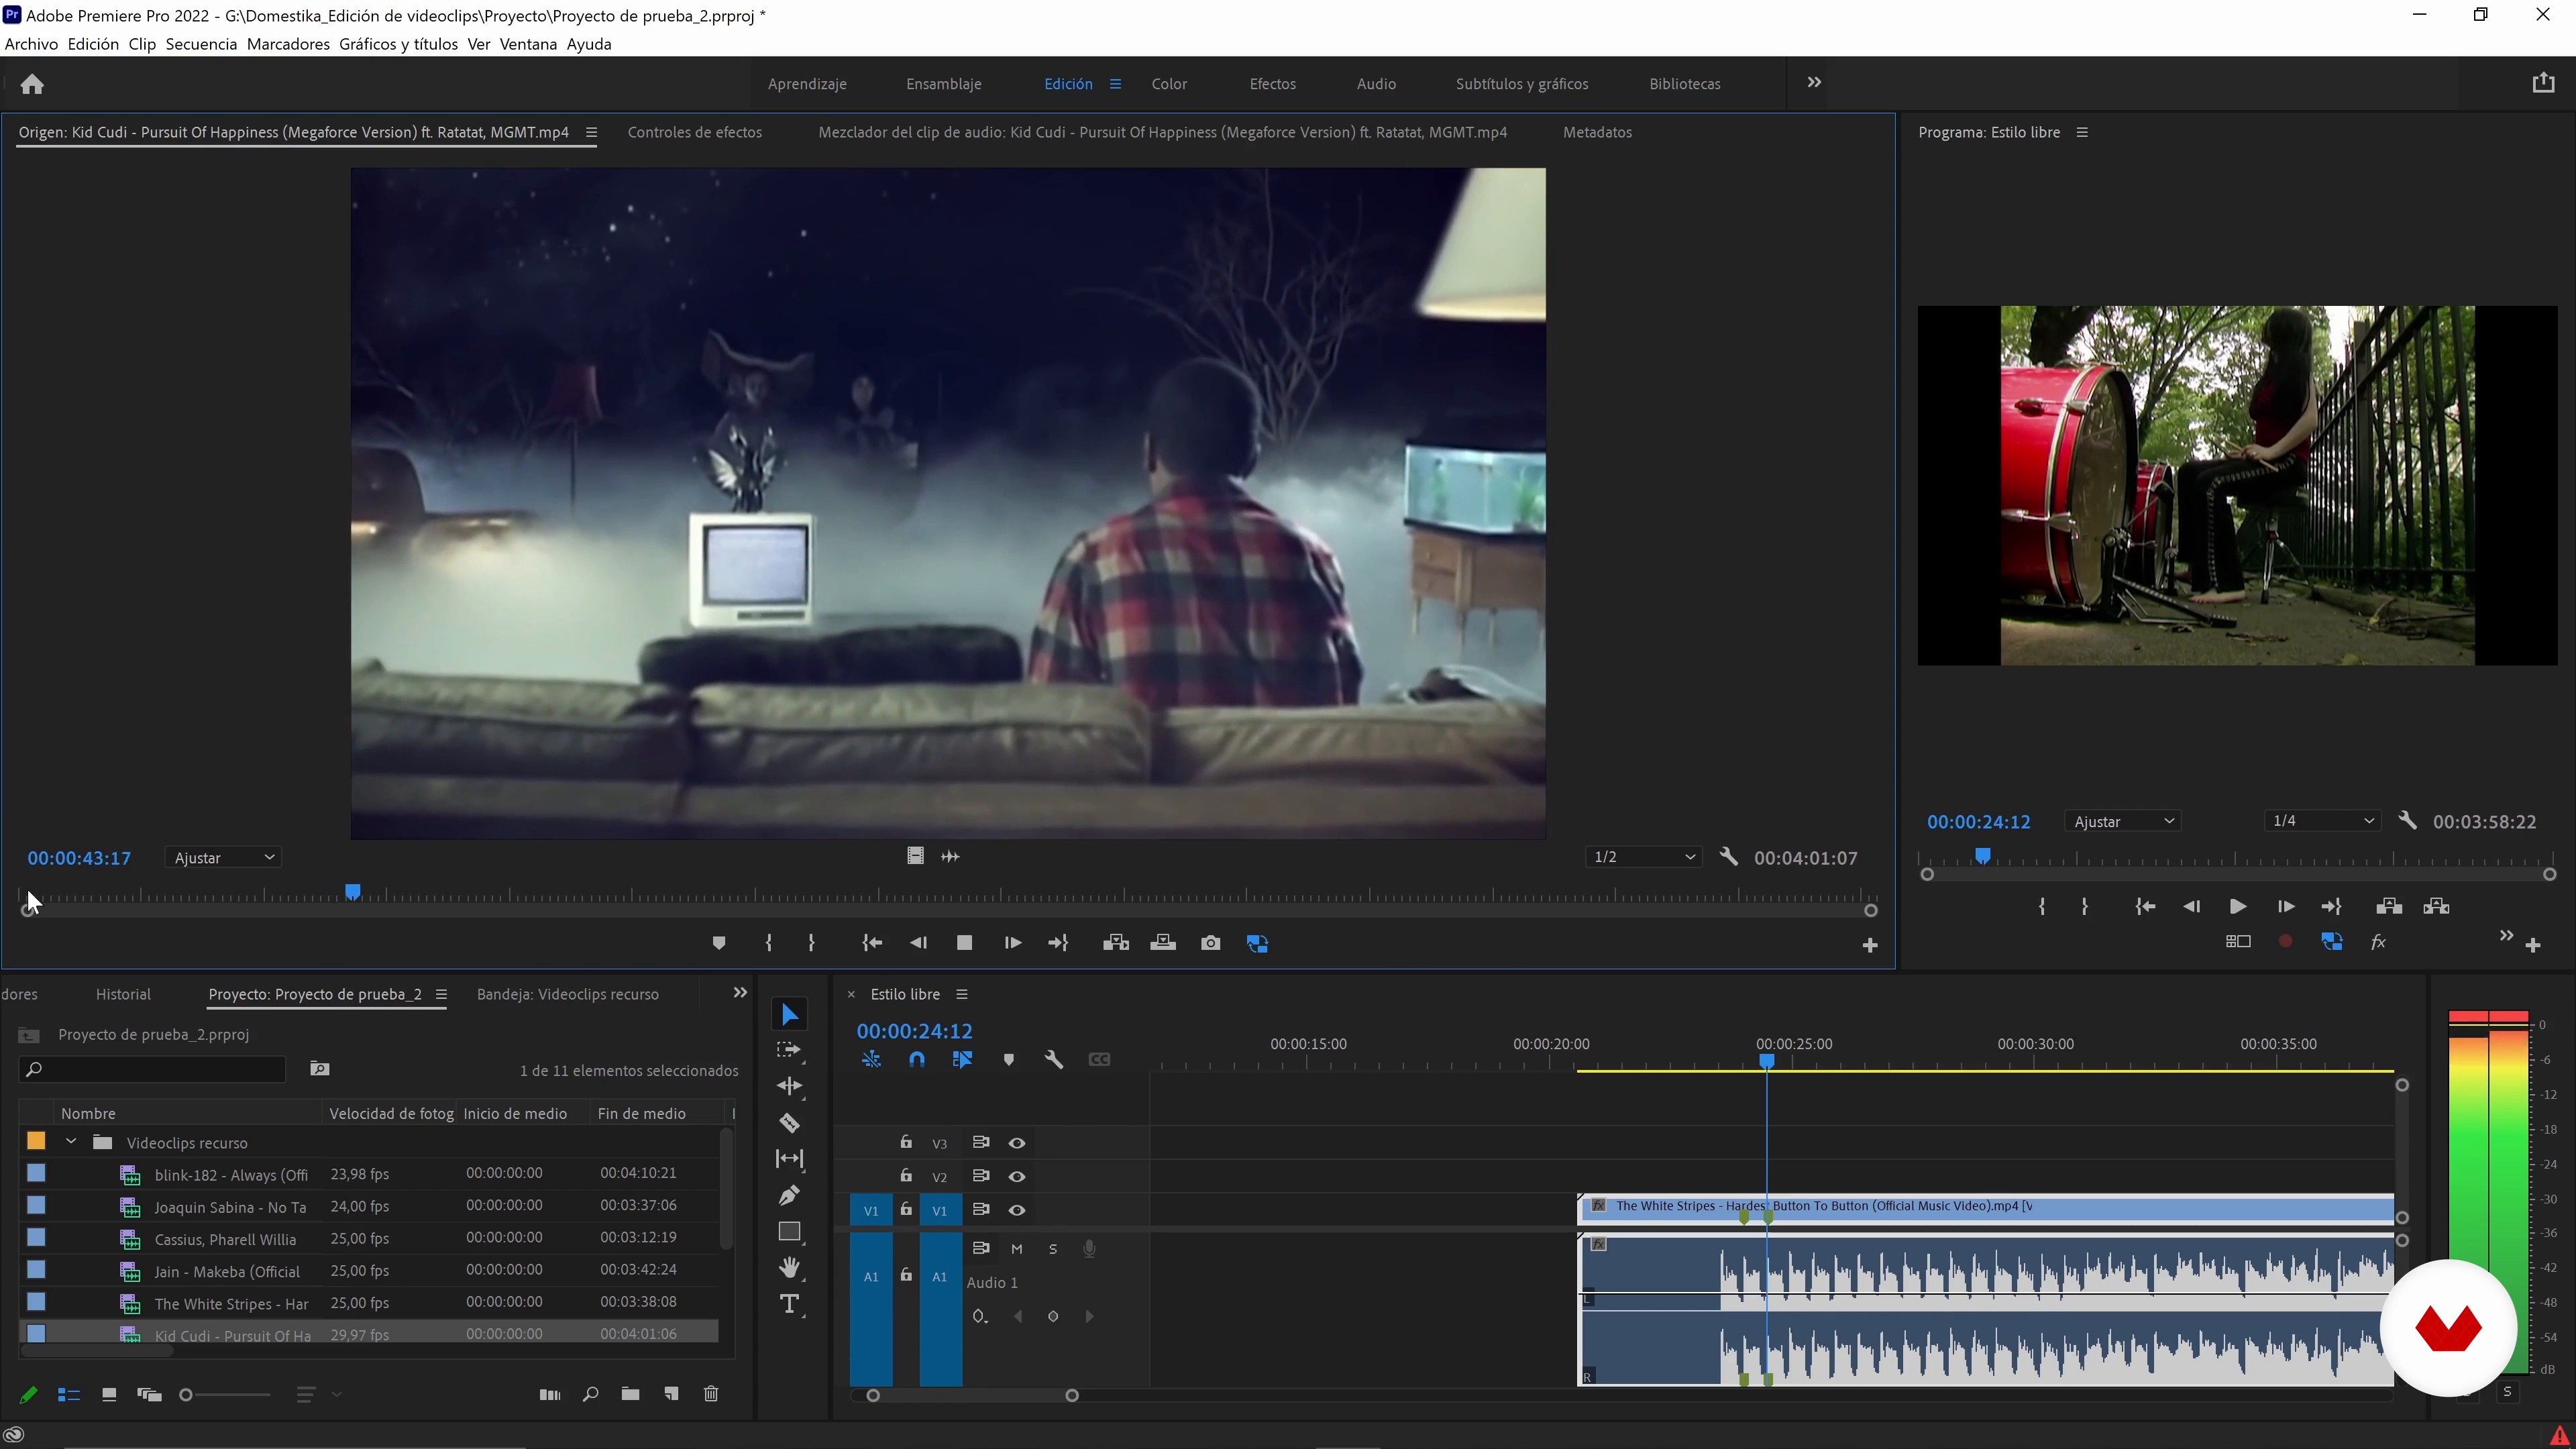Solo track Audio 1
Viewport: 2576px width, 1449px height.
1053,1249
